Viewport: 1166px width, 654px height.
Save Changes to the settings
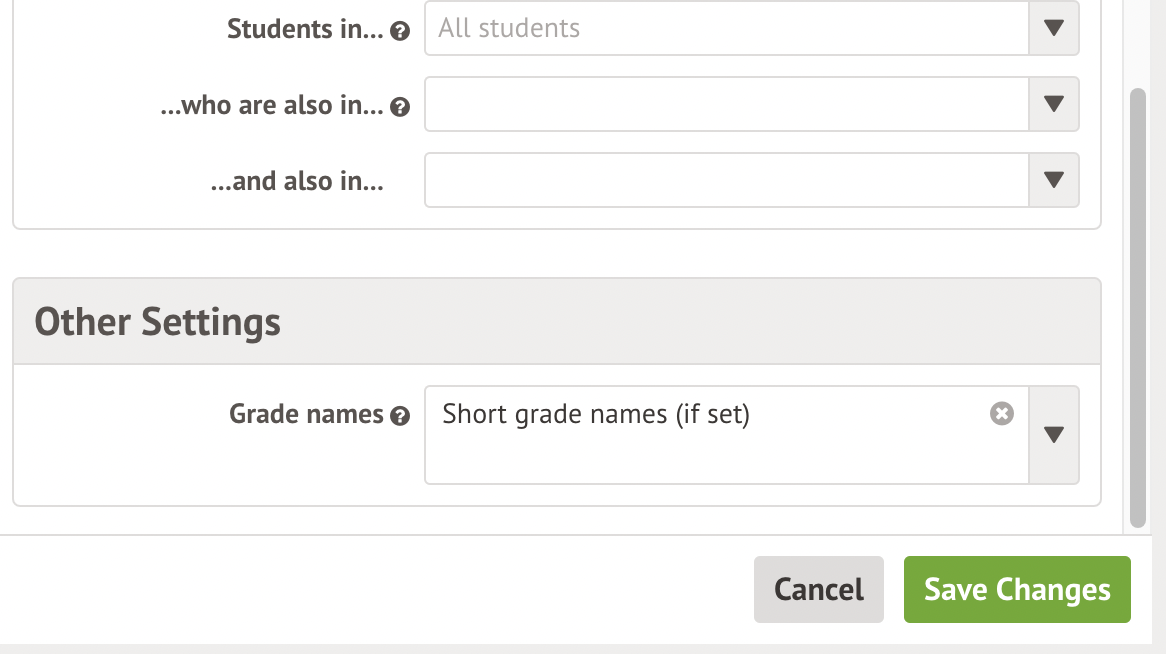(1017, 590)
